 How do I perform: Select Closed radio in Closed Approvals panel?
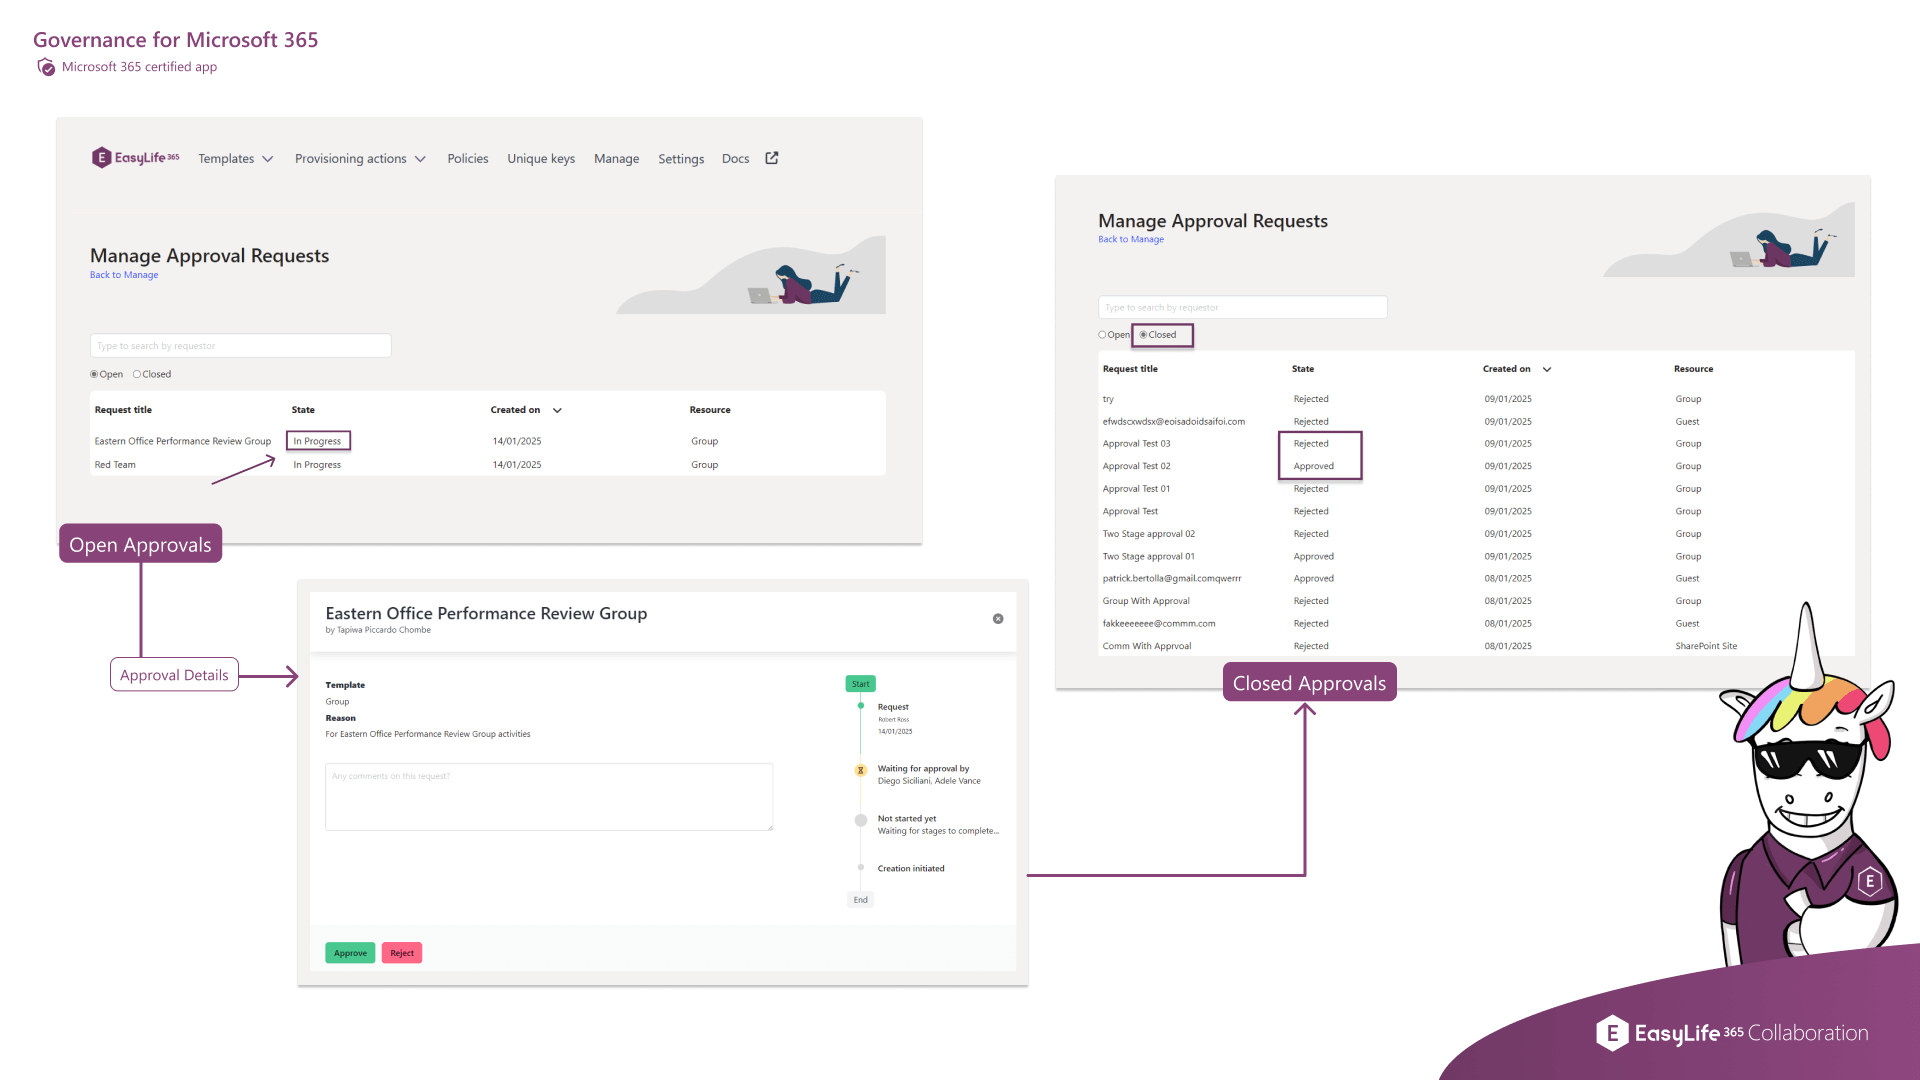[x=1143, y=335]
